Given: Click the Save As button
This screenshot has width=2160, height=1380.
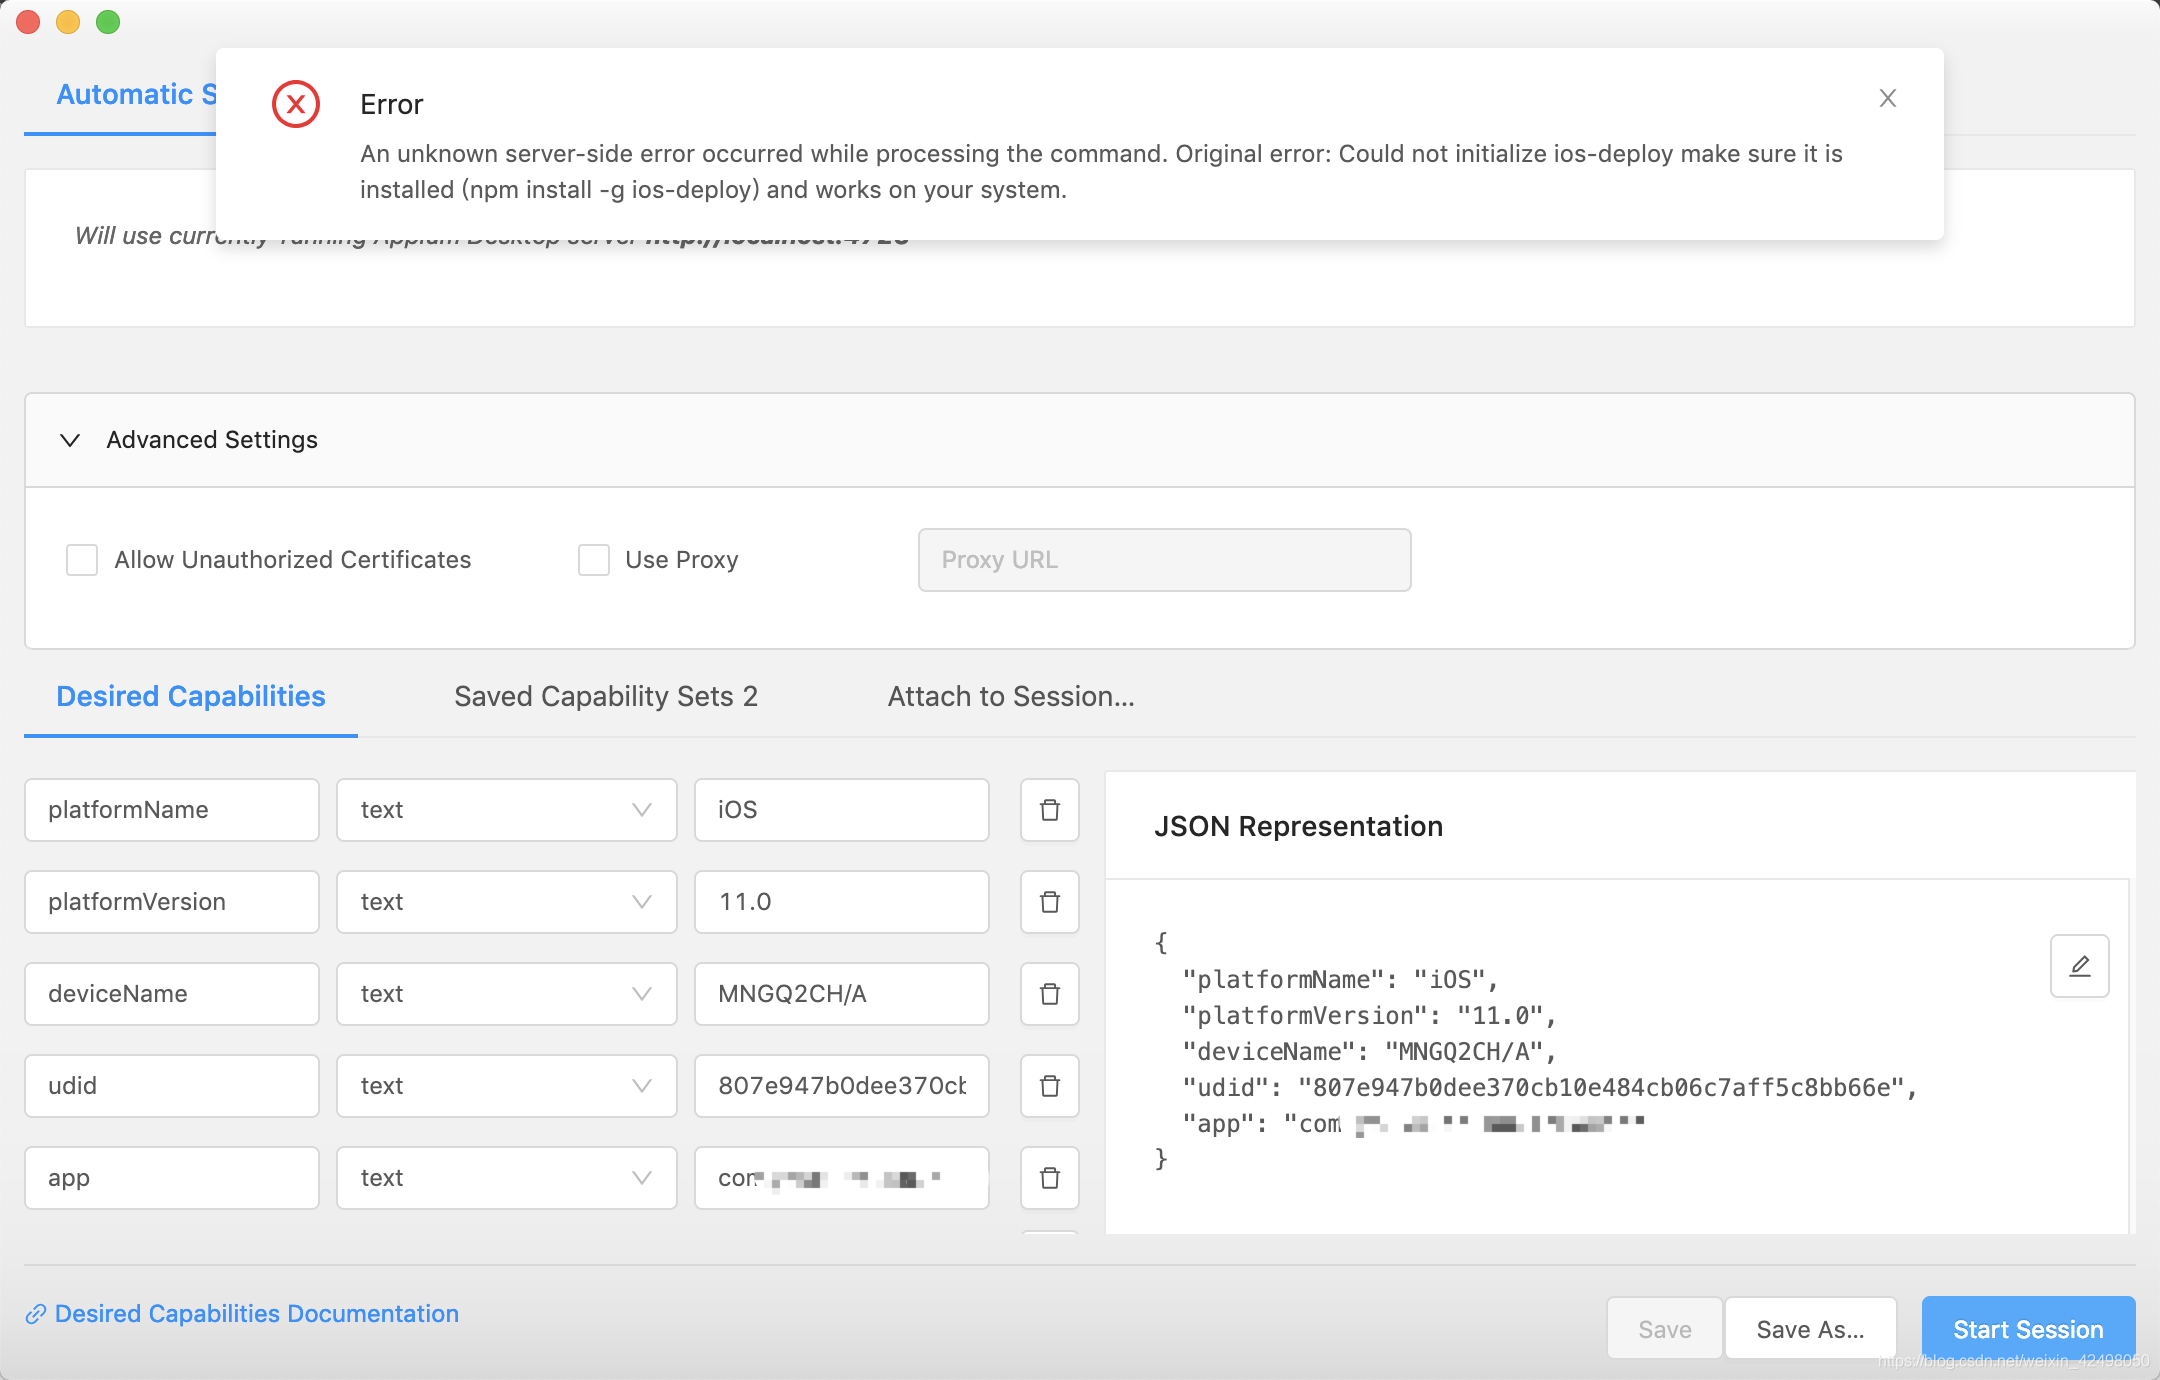Looking at the screenshot, I should 1809,1329.
